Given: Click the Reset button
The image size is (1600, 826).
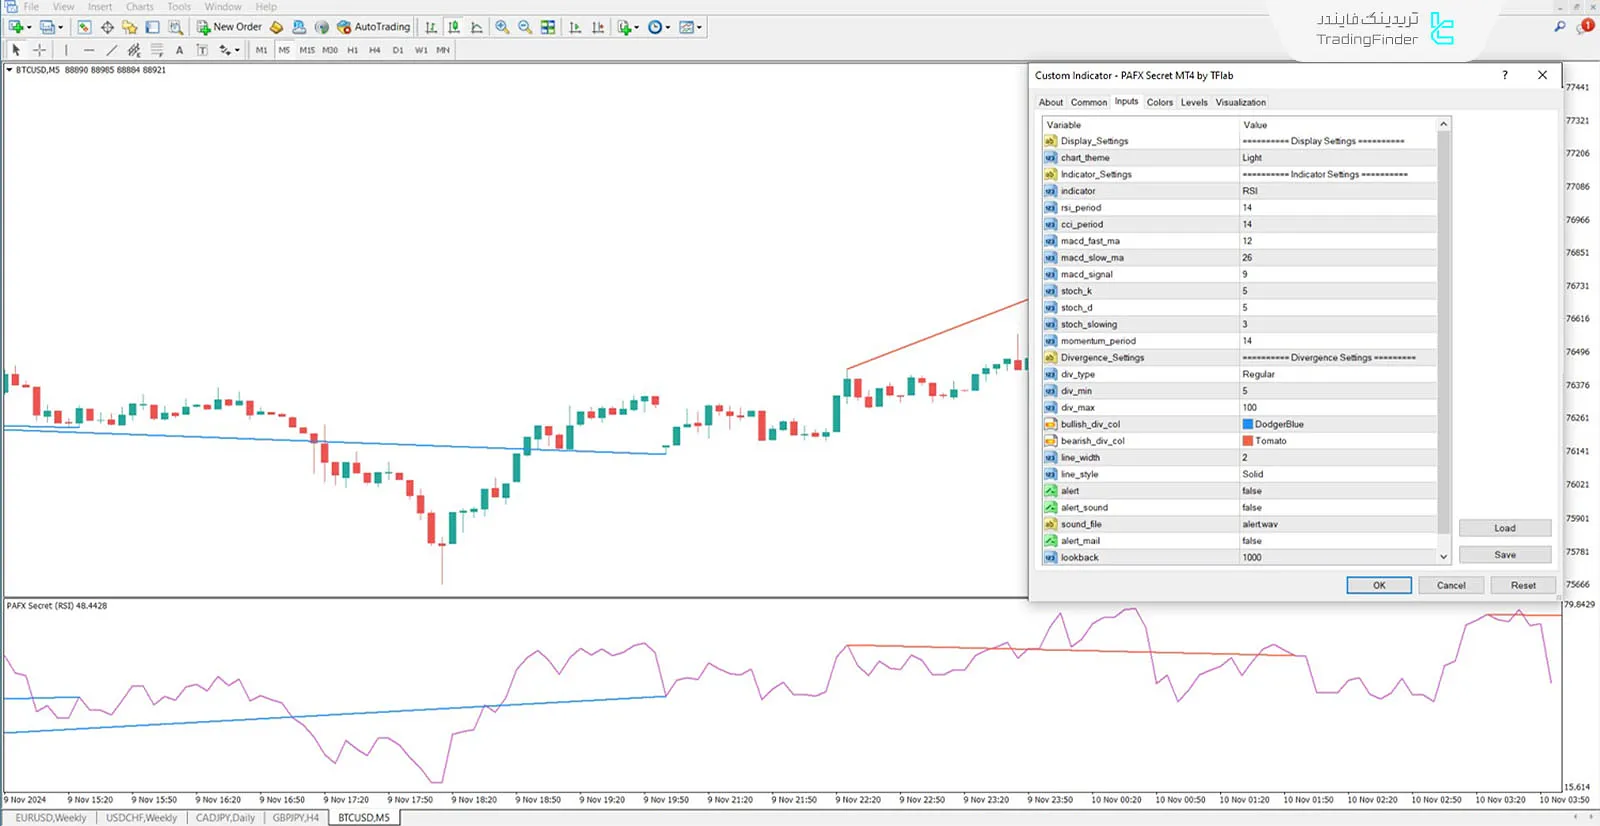Looking at the screenshot, I should click(1522, 586).
